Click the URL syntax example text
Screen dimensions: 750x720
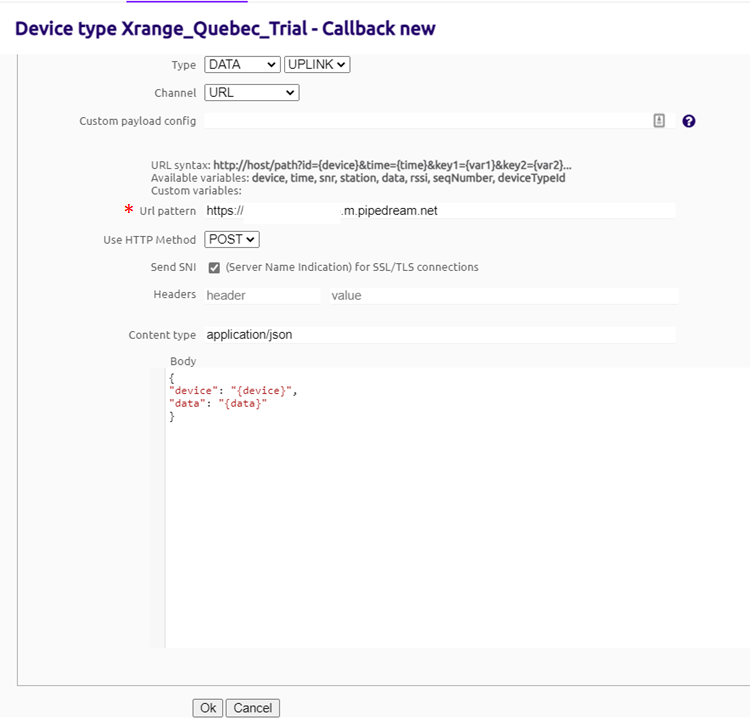tap(392, 165)
